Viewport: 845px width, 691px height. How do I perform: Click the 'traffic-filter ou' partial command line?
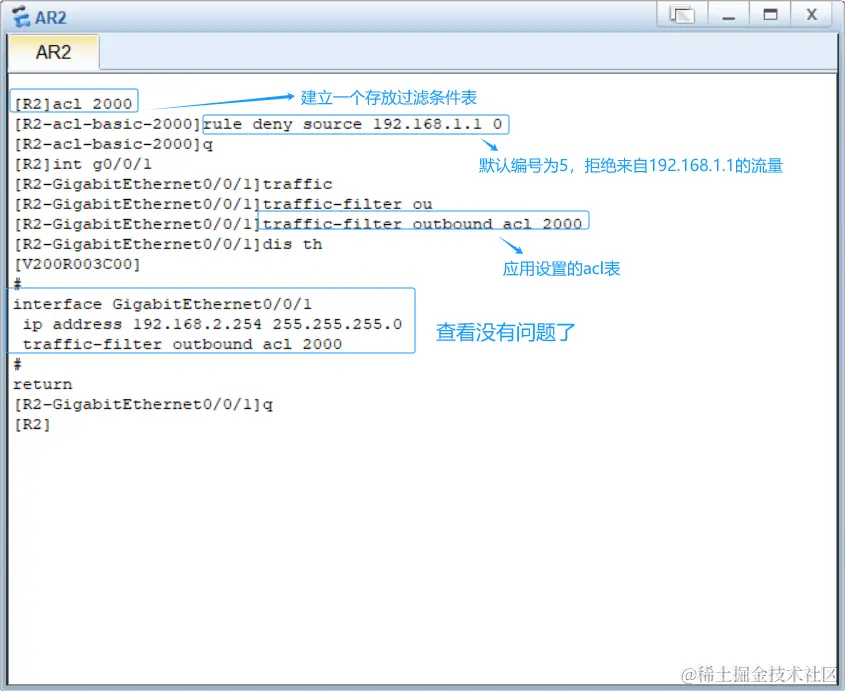coord(223,204)
